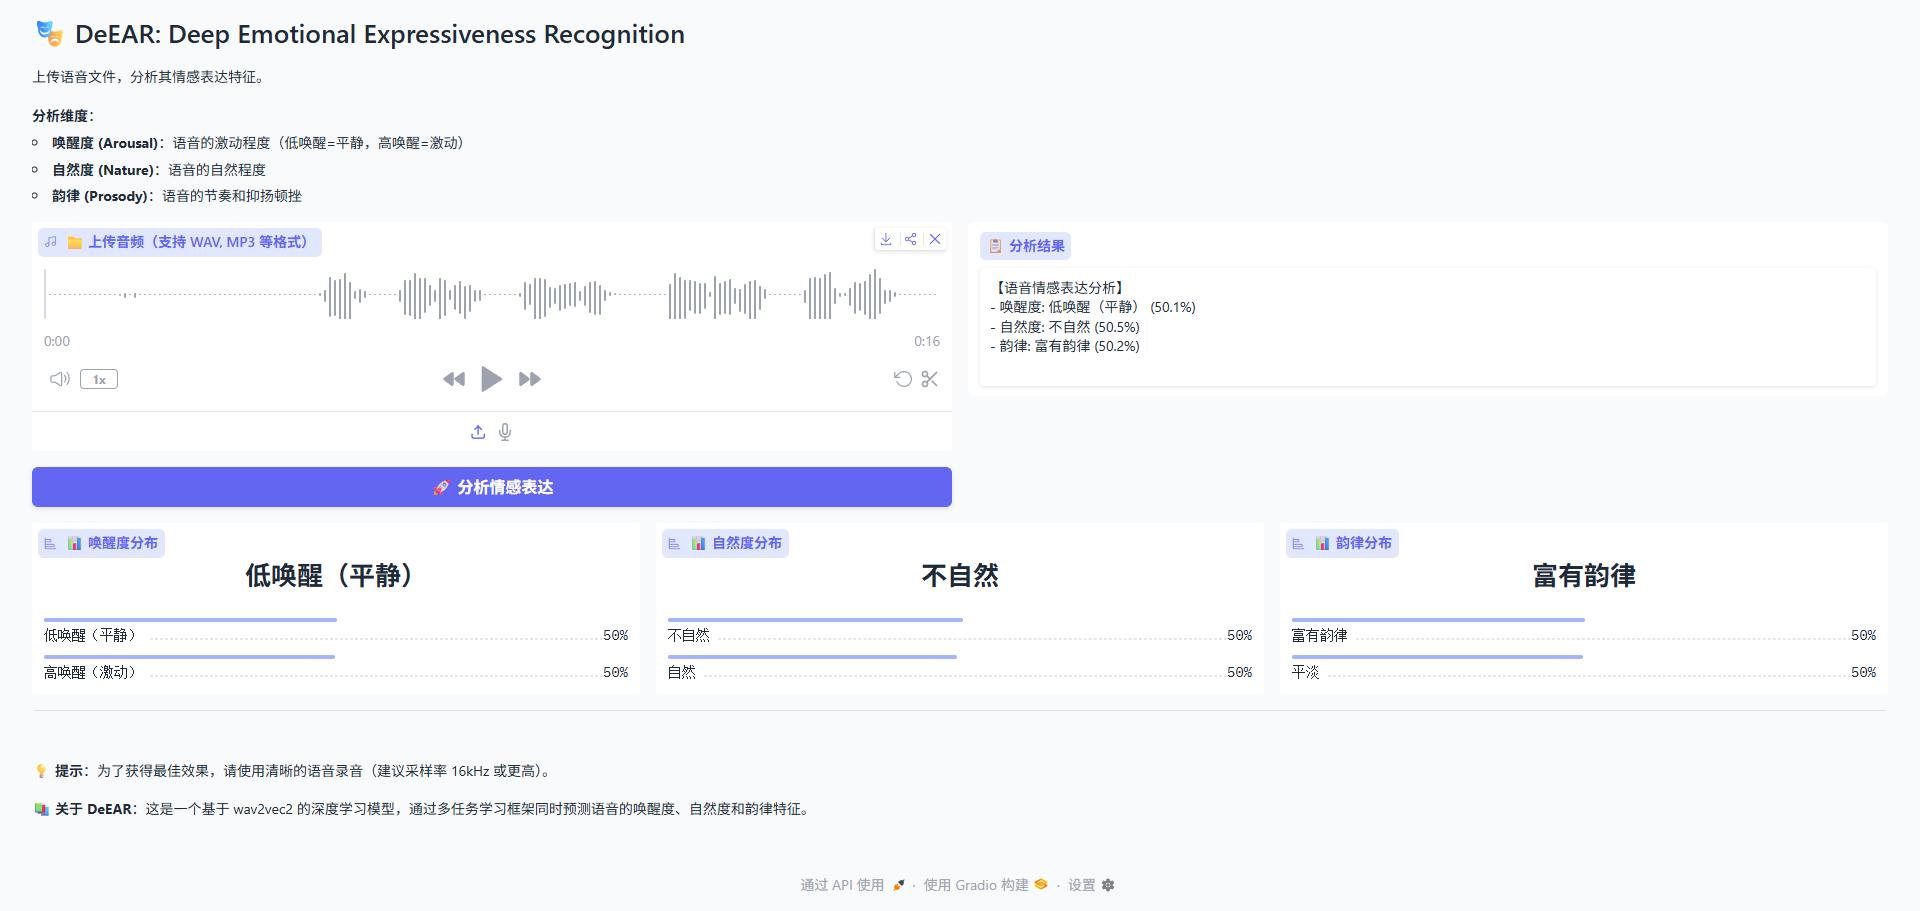The width and height of the screenshot is (1920, 911).
Task: Click the 唤醒度分布 label
Action: pyautogui.click(x=101, y=543)
